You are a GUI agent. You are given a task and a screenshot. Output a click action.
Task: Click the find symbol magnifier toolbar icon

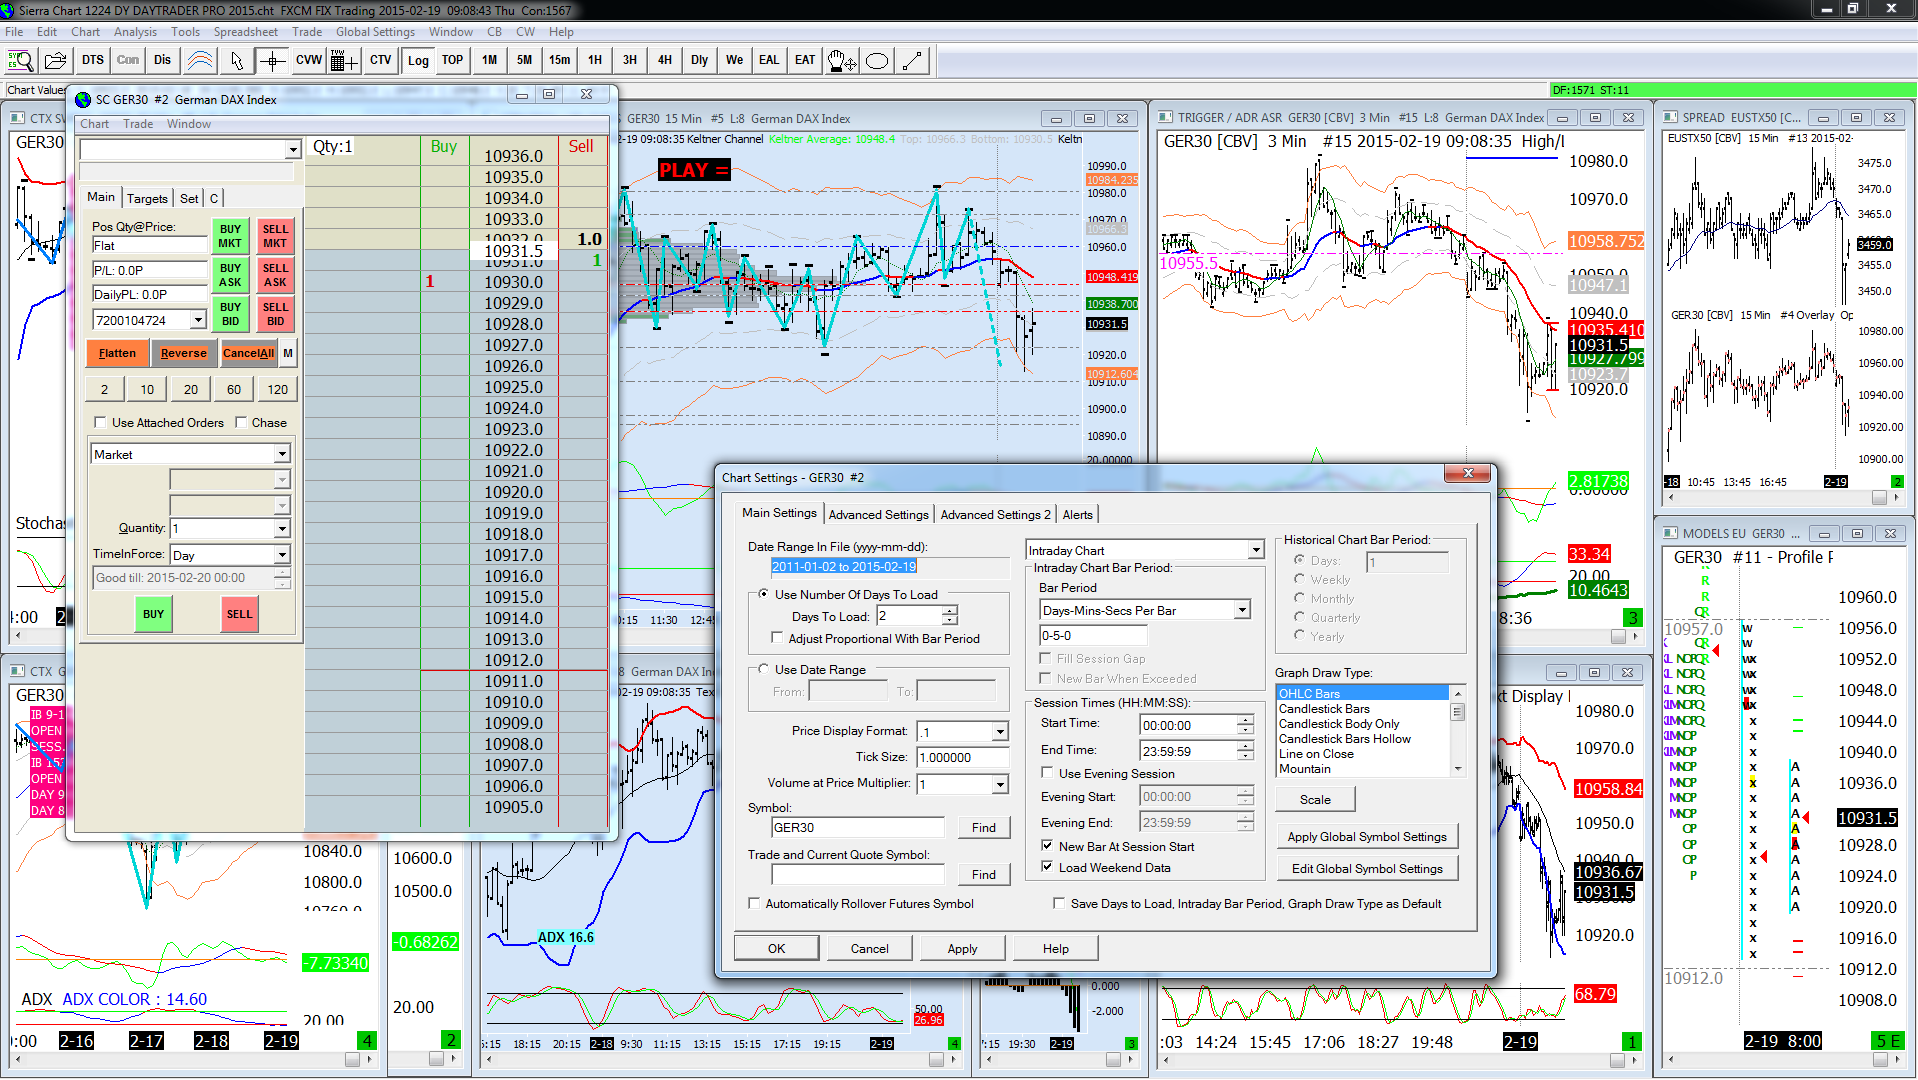click(20, 61)
